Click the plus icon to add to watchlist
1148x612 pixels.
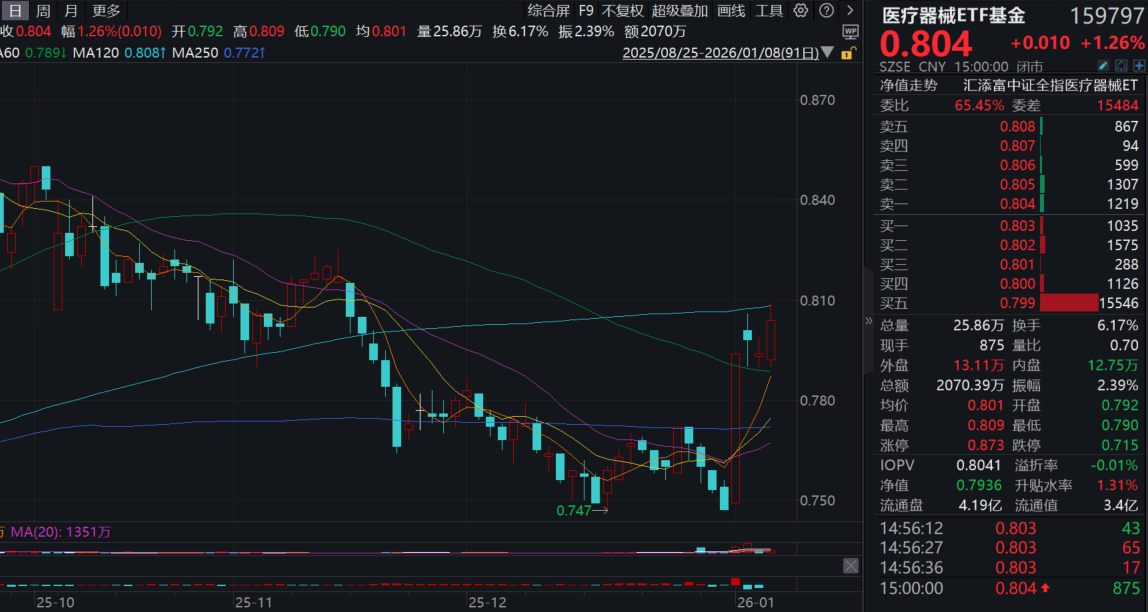(1139, 66)
